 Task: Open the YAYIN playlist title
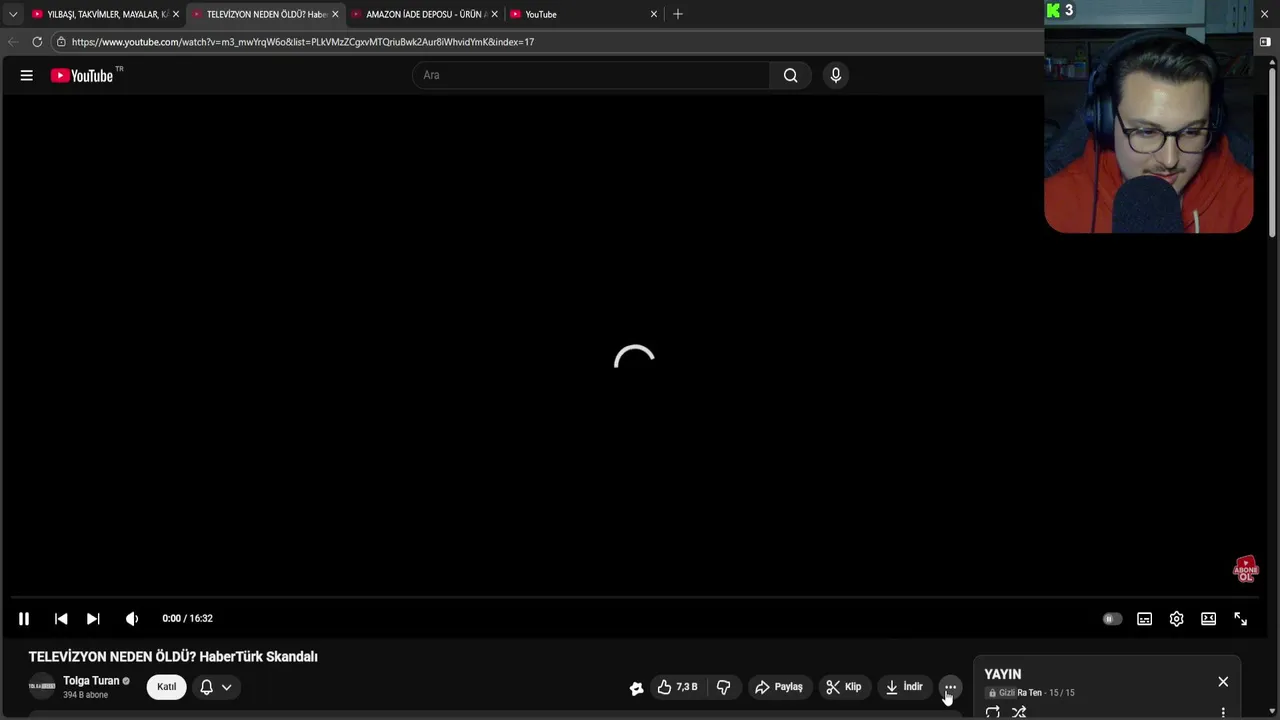(x=1003, y=675)
